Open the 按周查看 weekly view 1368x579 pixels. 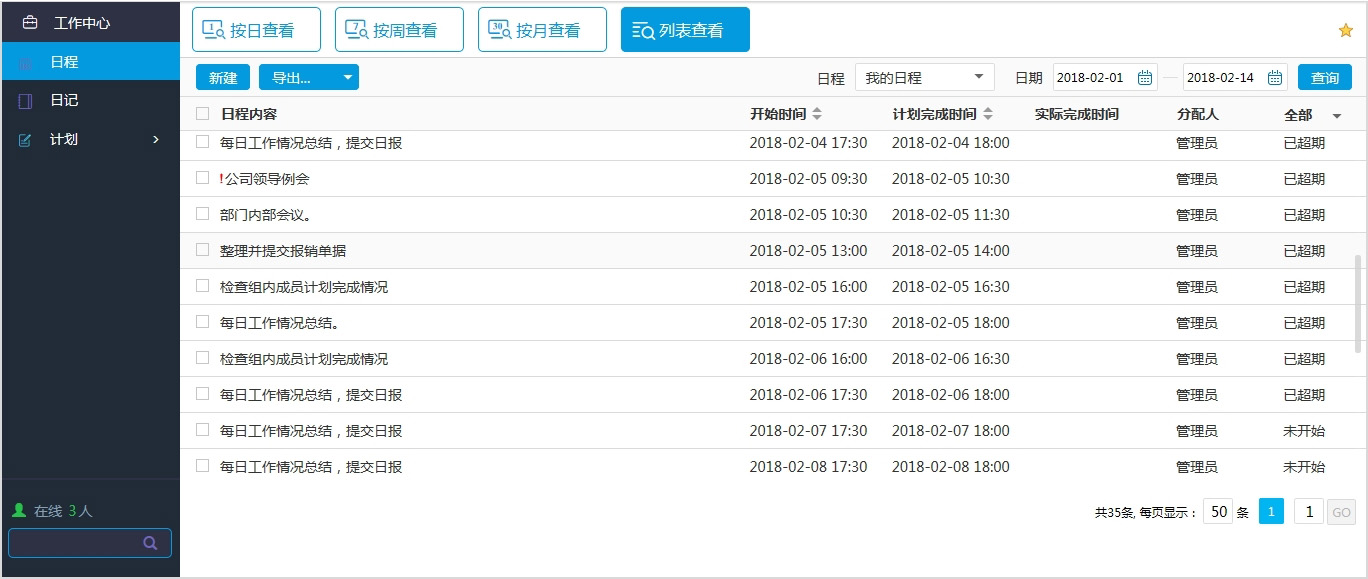pos(399,29)
